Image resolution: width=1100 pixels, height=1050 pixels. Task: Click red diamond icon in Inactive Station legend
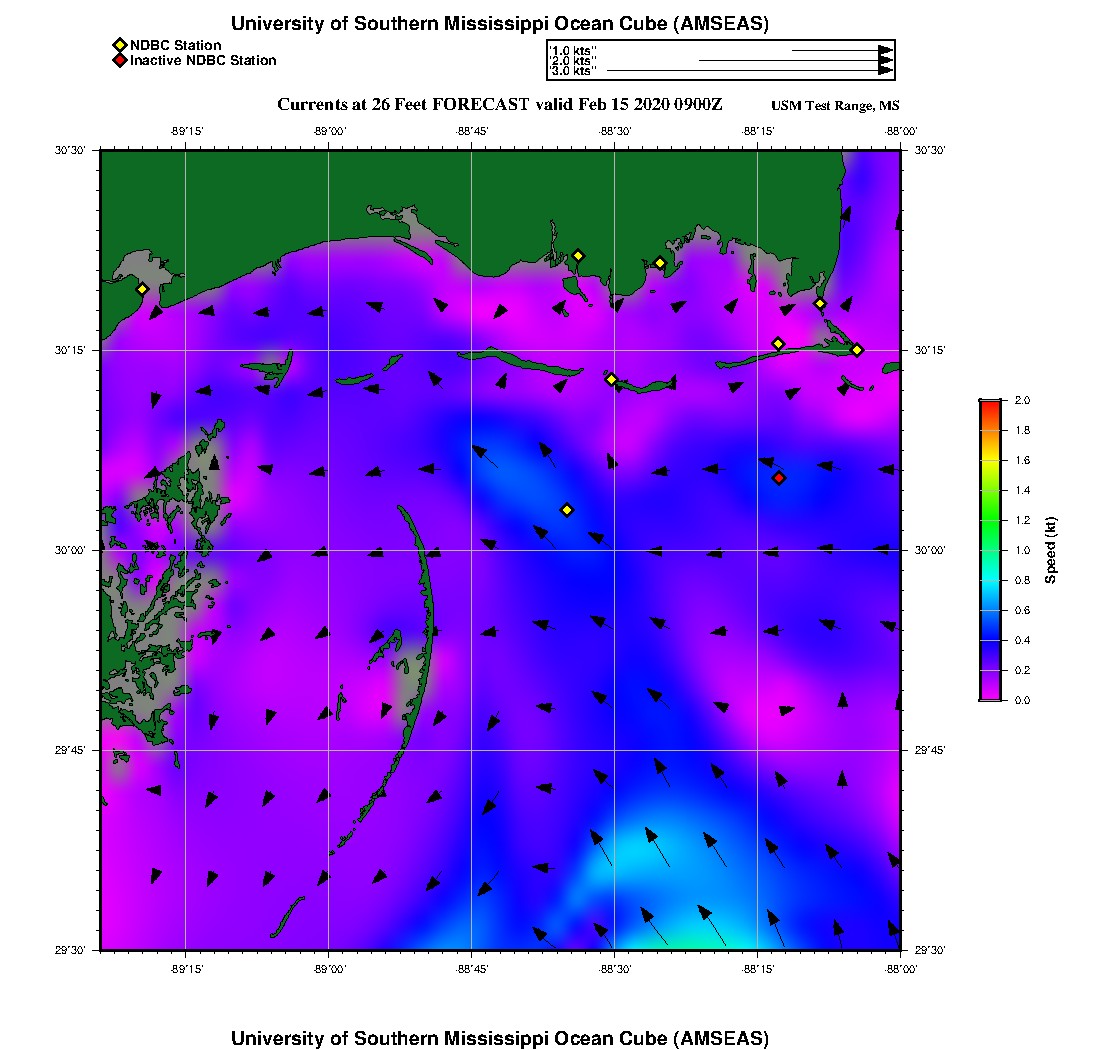119,60
